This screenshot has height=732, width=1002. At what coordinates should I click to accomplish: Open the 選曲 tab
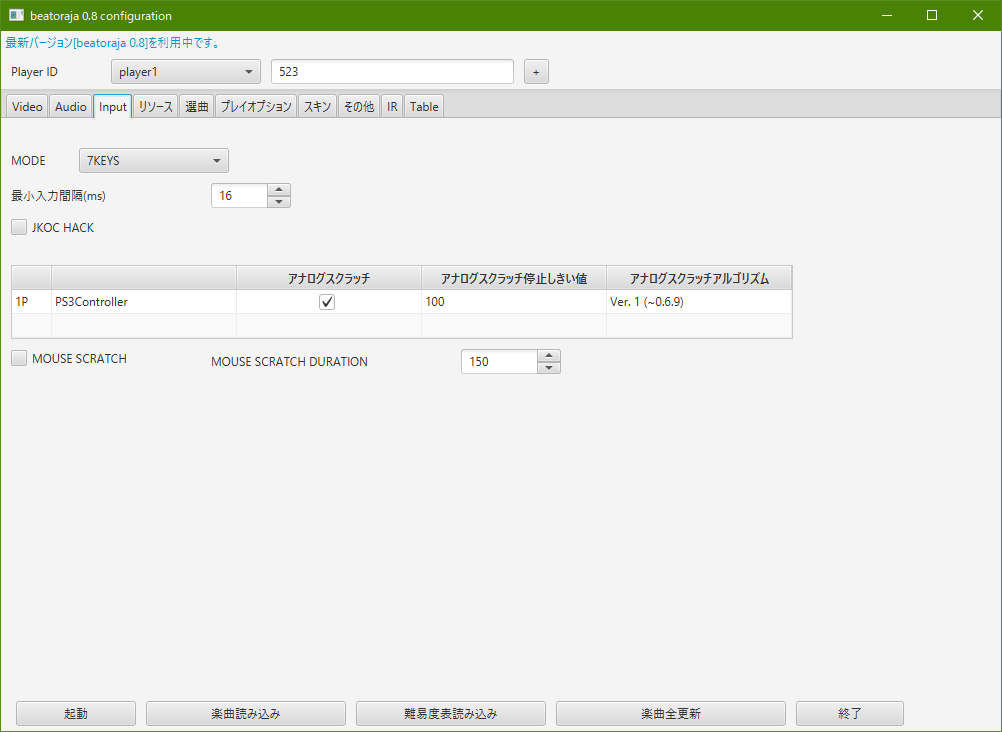click(x=197, y=107)
